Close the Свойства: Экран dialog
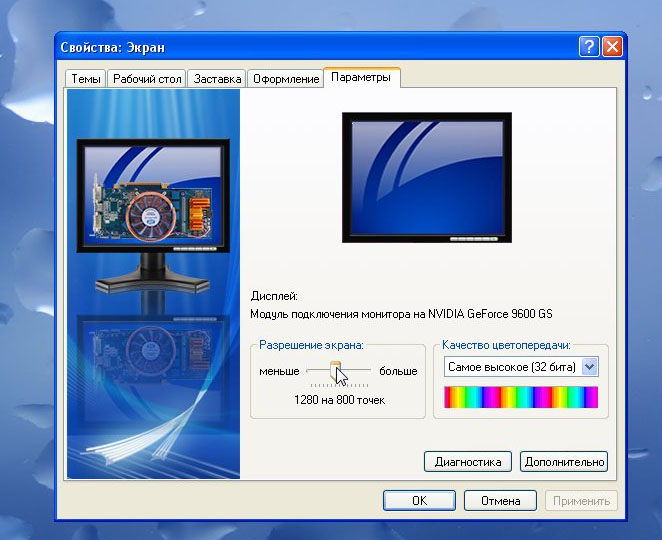The height and width of the screenshot is (540, 662). tap(612, 46)
